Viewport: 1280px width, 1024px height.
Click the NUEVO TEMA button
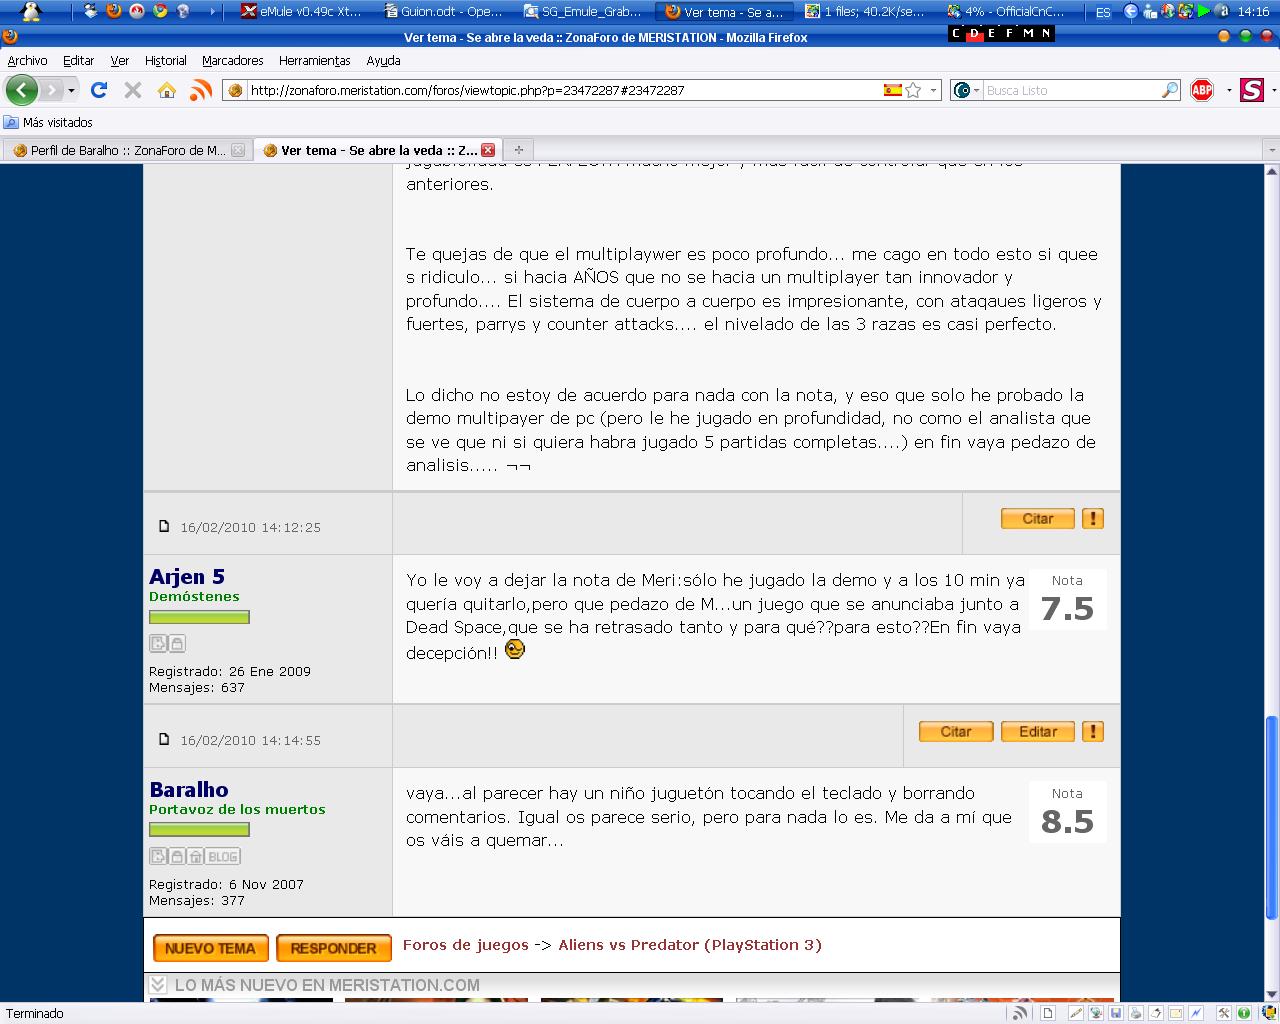tap(210, 948)
